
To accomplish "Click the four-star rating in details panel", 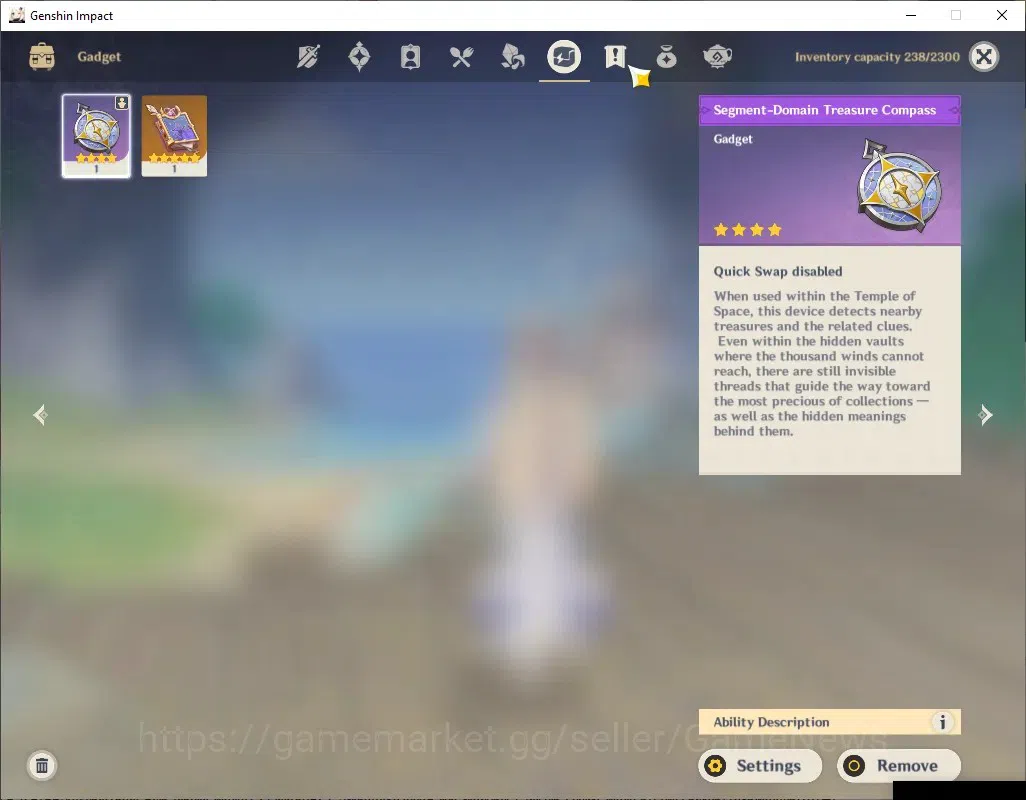I will click(x=748, y=230).
